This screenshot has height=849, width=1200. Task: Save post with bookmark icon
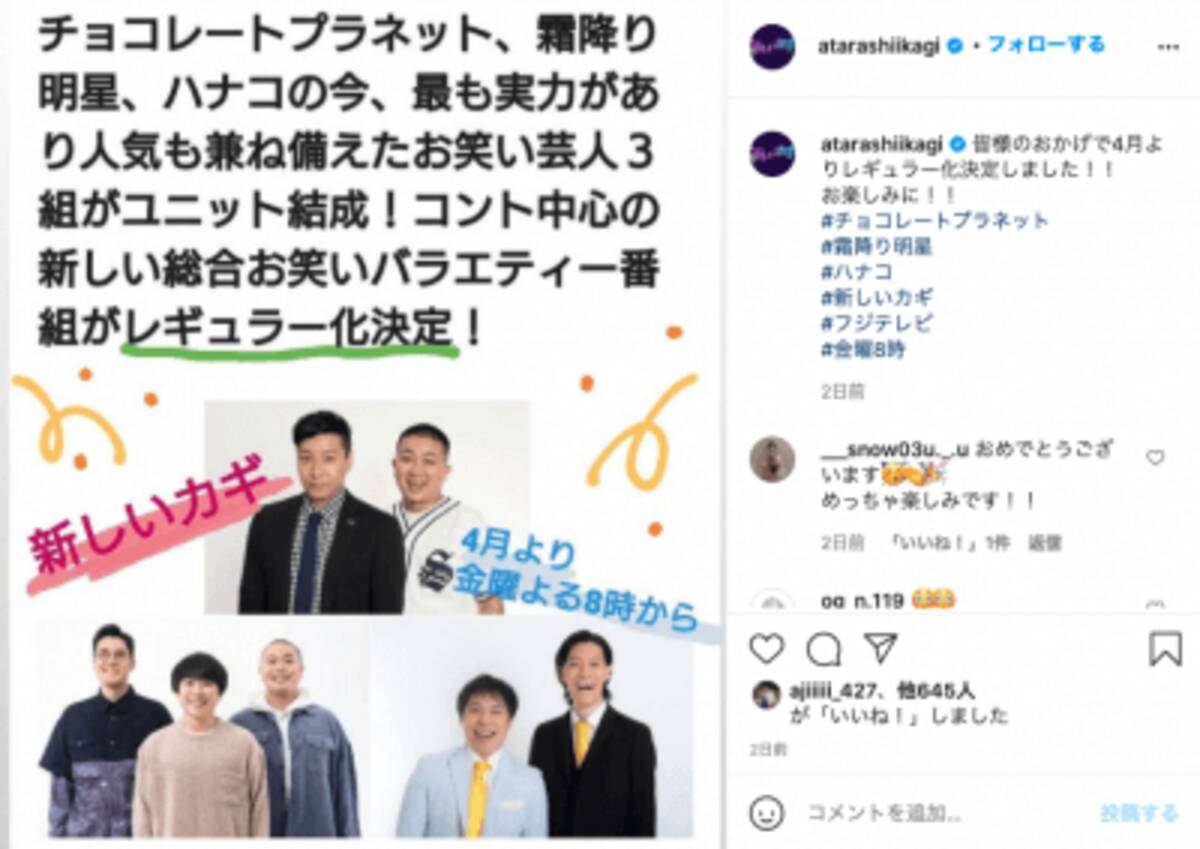click(x=1165, y=649)
